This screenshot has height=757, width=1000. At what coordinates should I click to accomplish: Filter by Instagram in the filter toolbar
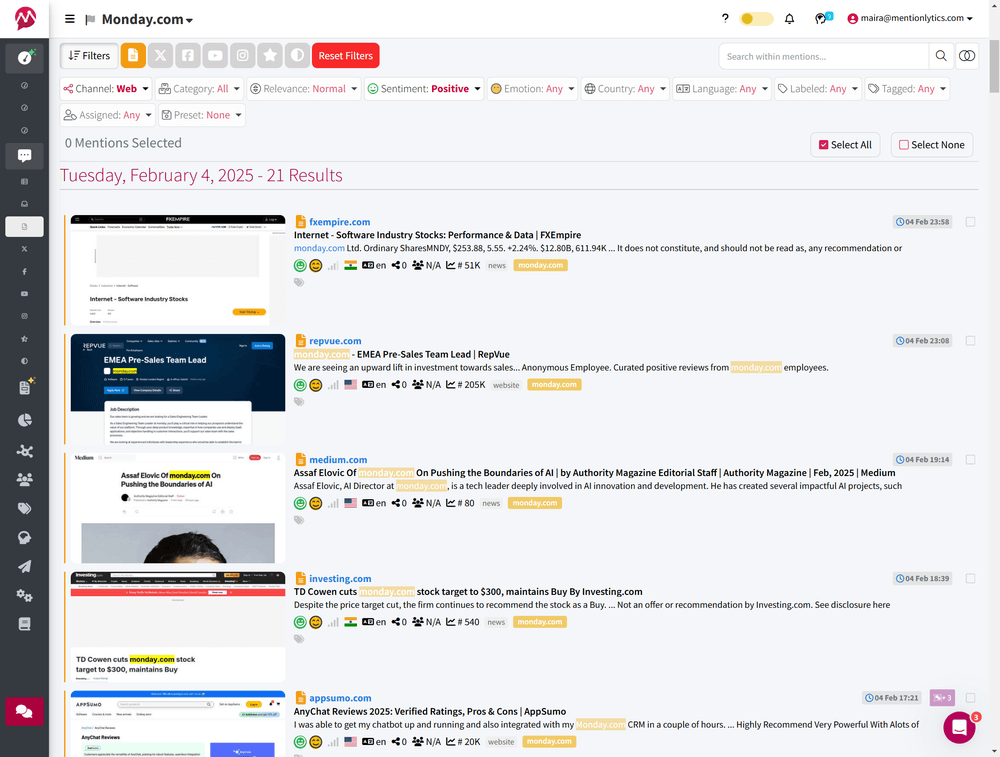pyautogui.click(x=243, y=55)
